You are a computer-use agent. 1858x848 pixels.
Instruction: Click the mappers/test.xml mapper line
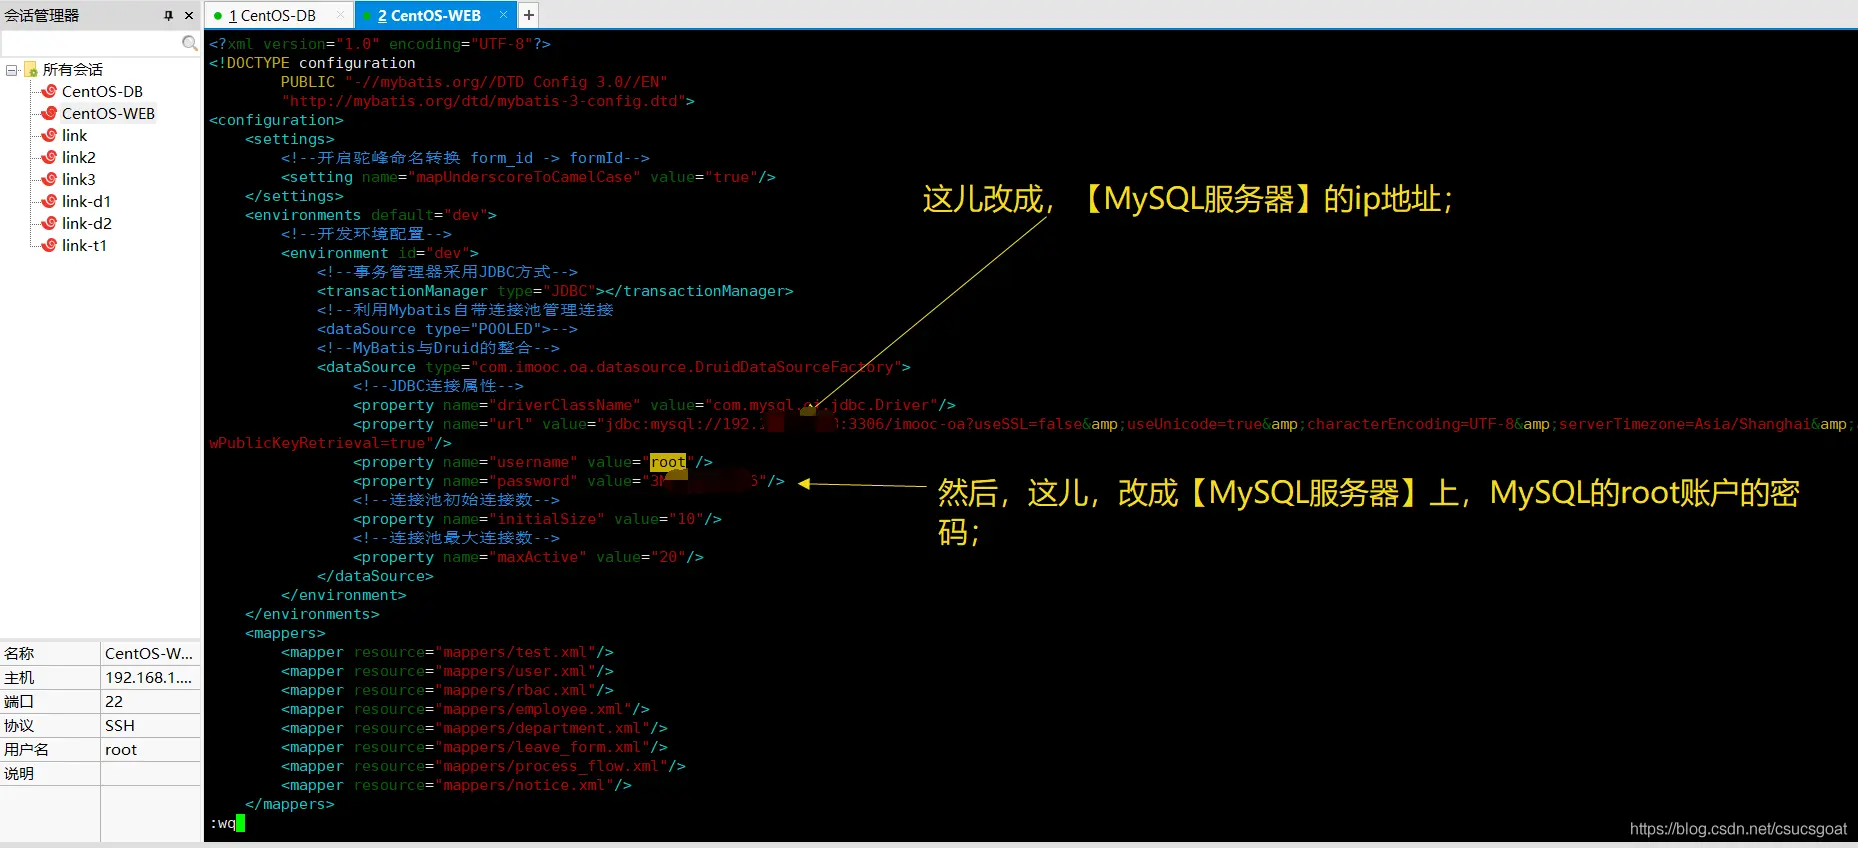[447, 652]
